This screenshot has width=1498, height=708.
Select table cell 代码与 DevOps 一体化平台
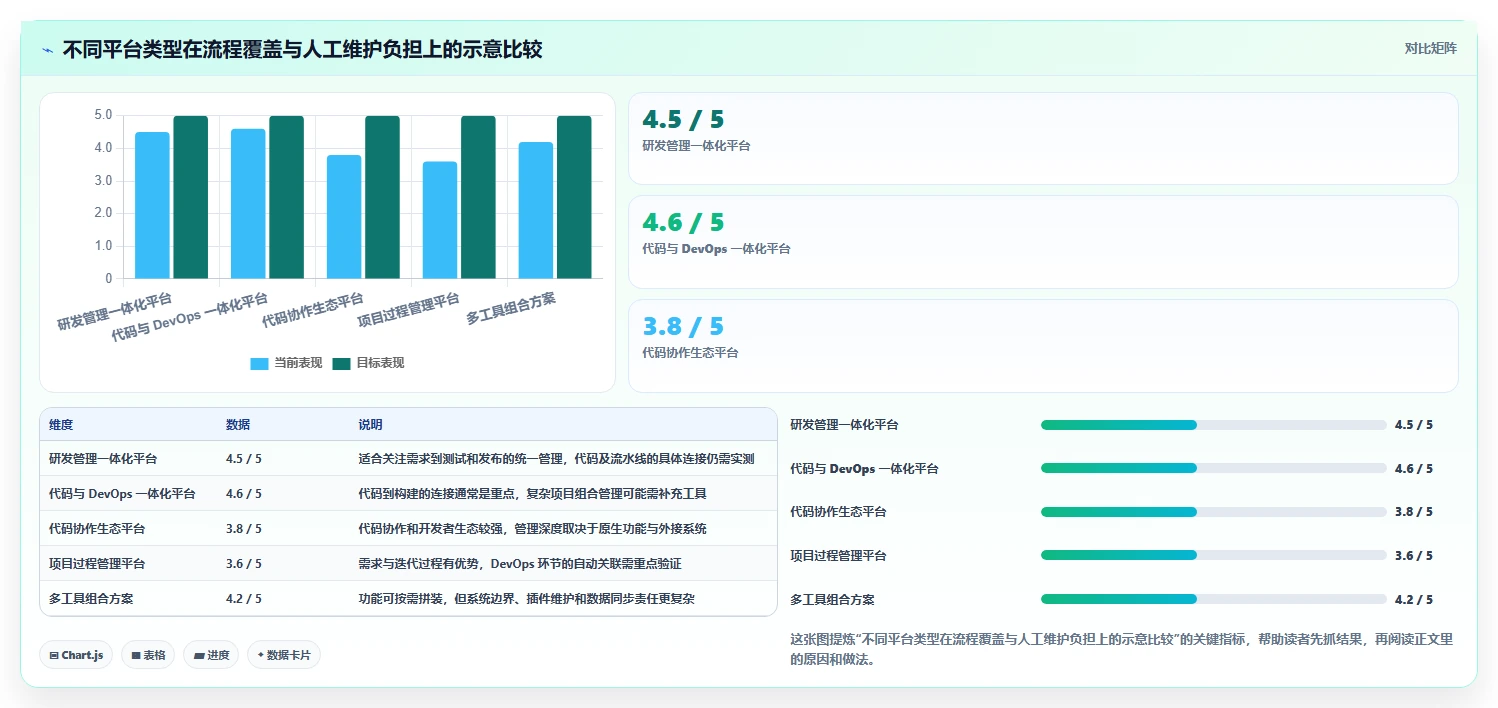(x=122, y=494)
